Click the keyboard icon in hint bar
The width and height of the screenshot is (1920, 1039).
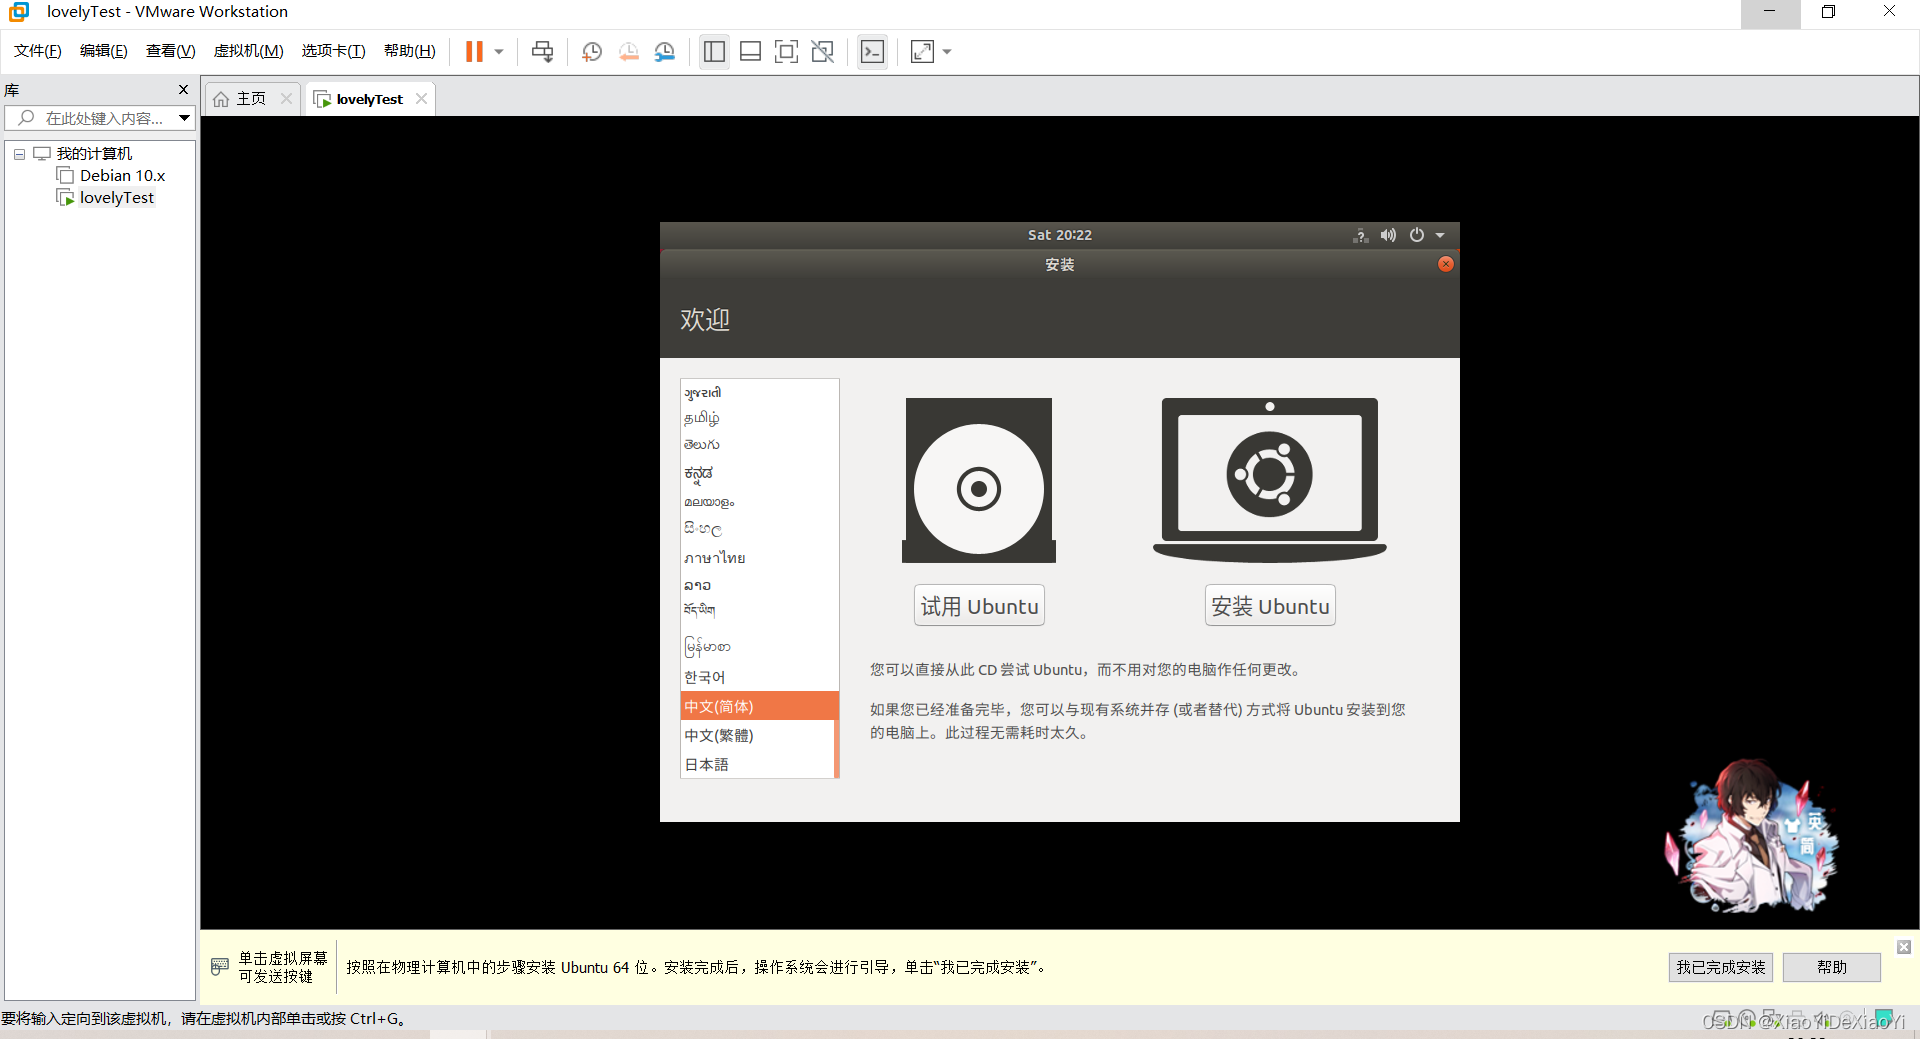click(220, 967)
